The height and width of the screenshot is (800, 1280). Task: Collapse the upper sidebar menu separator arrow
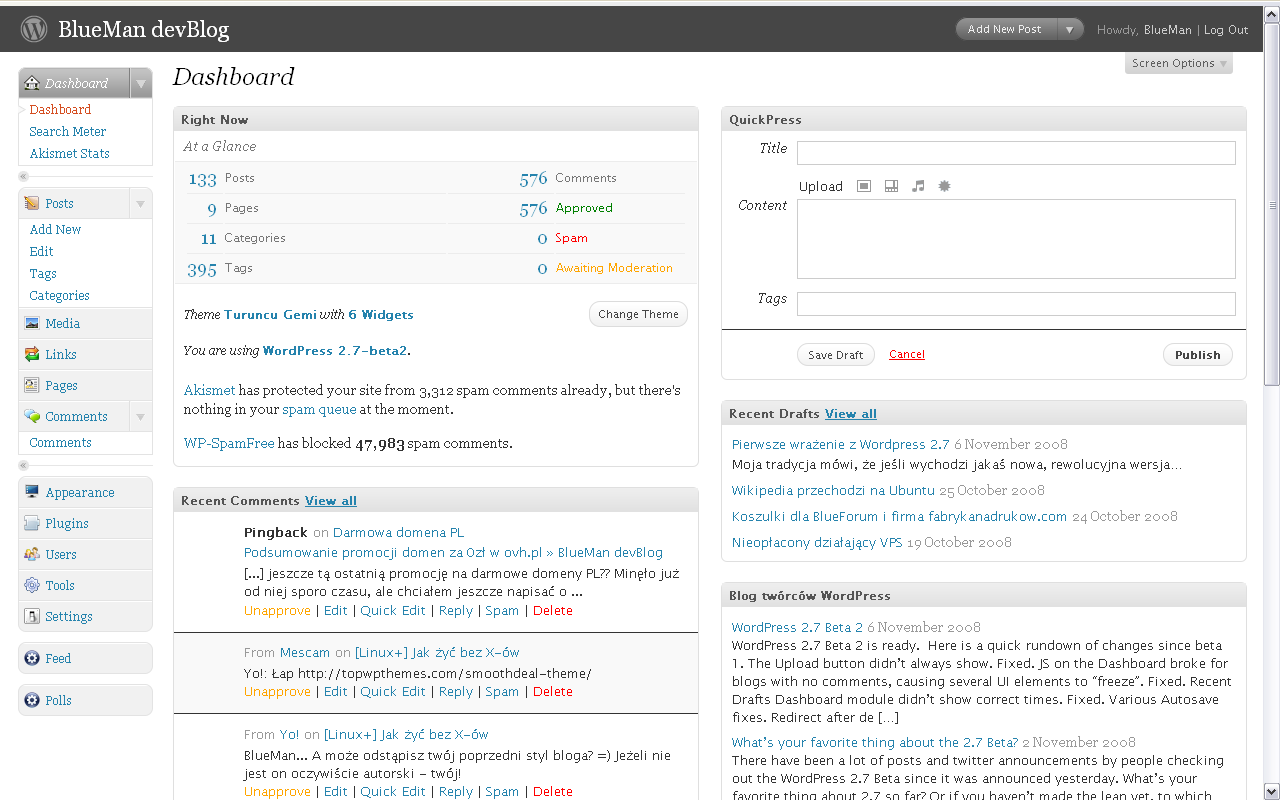coord(24,176)
